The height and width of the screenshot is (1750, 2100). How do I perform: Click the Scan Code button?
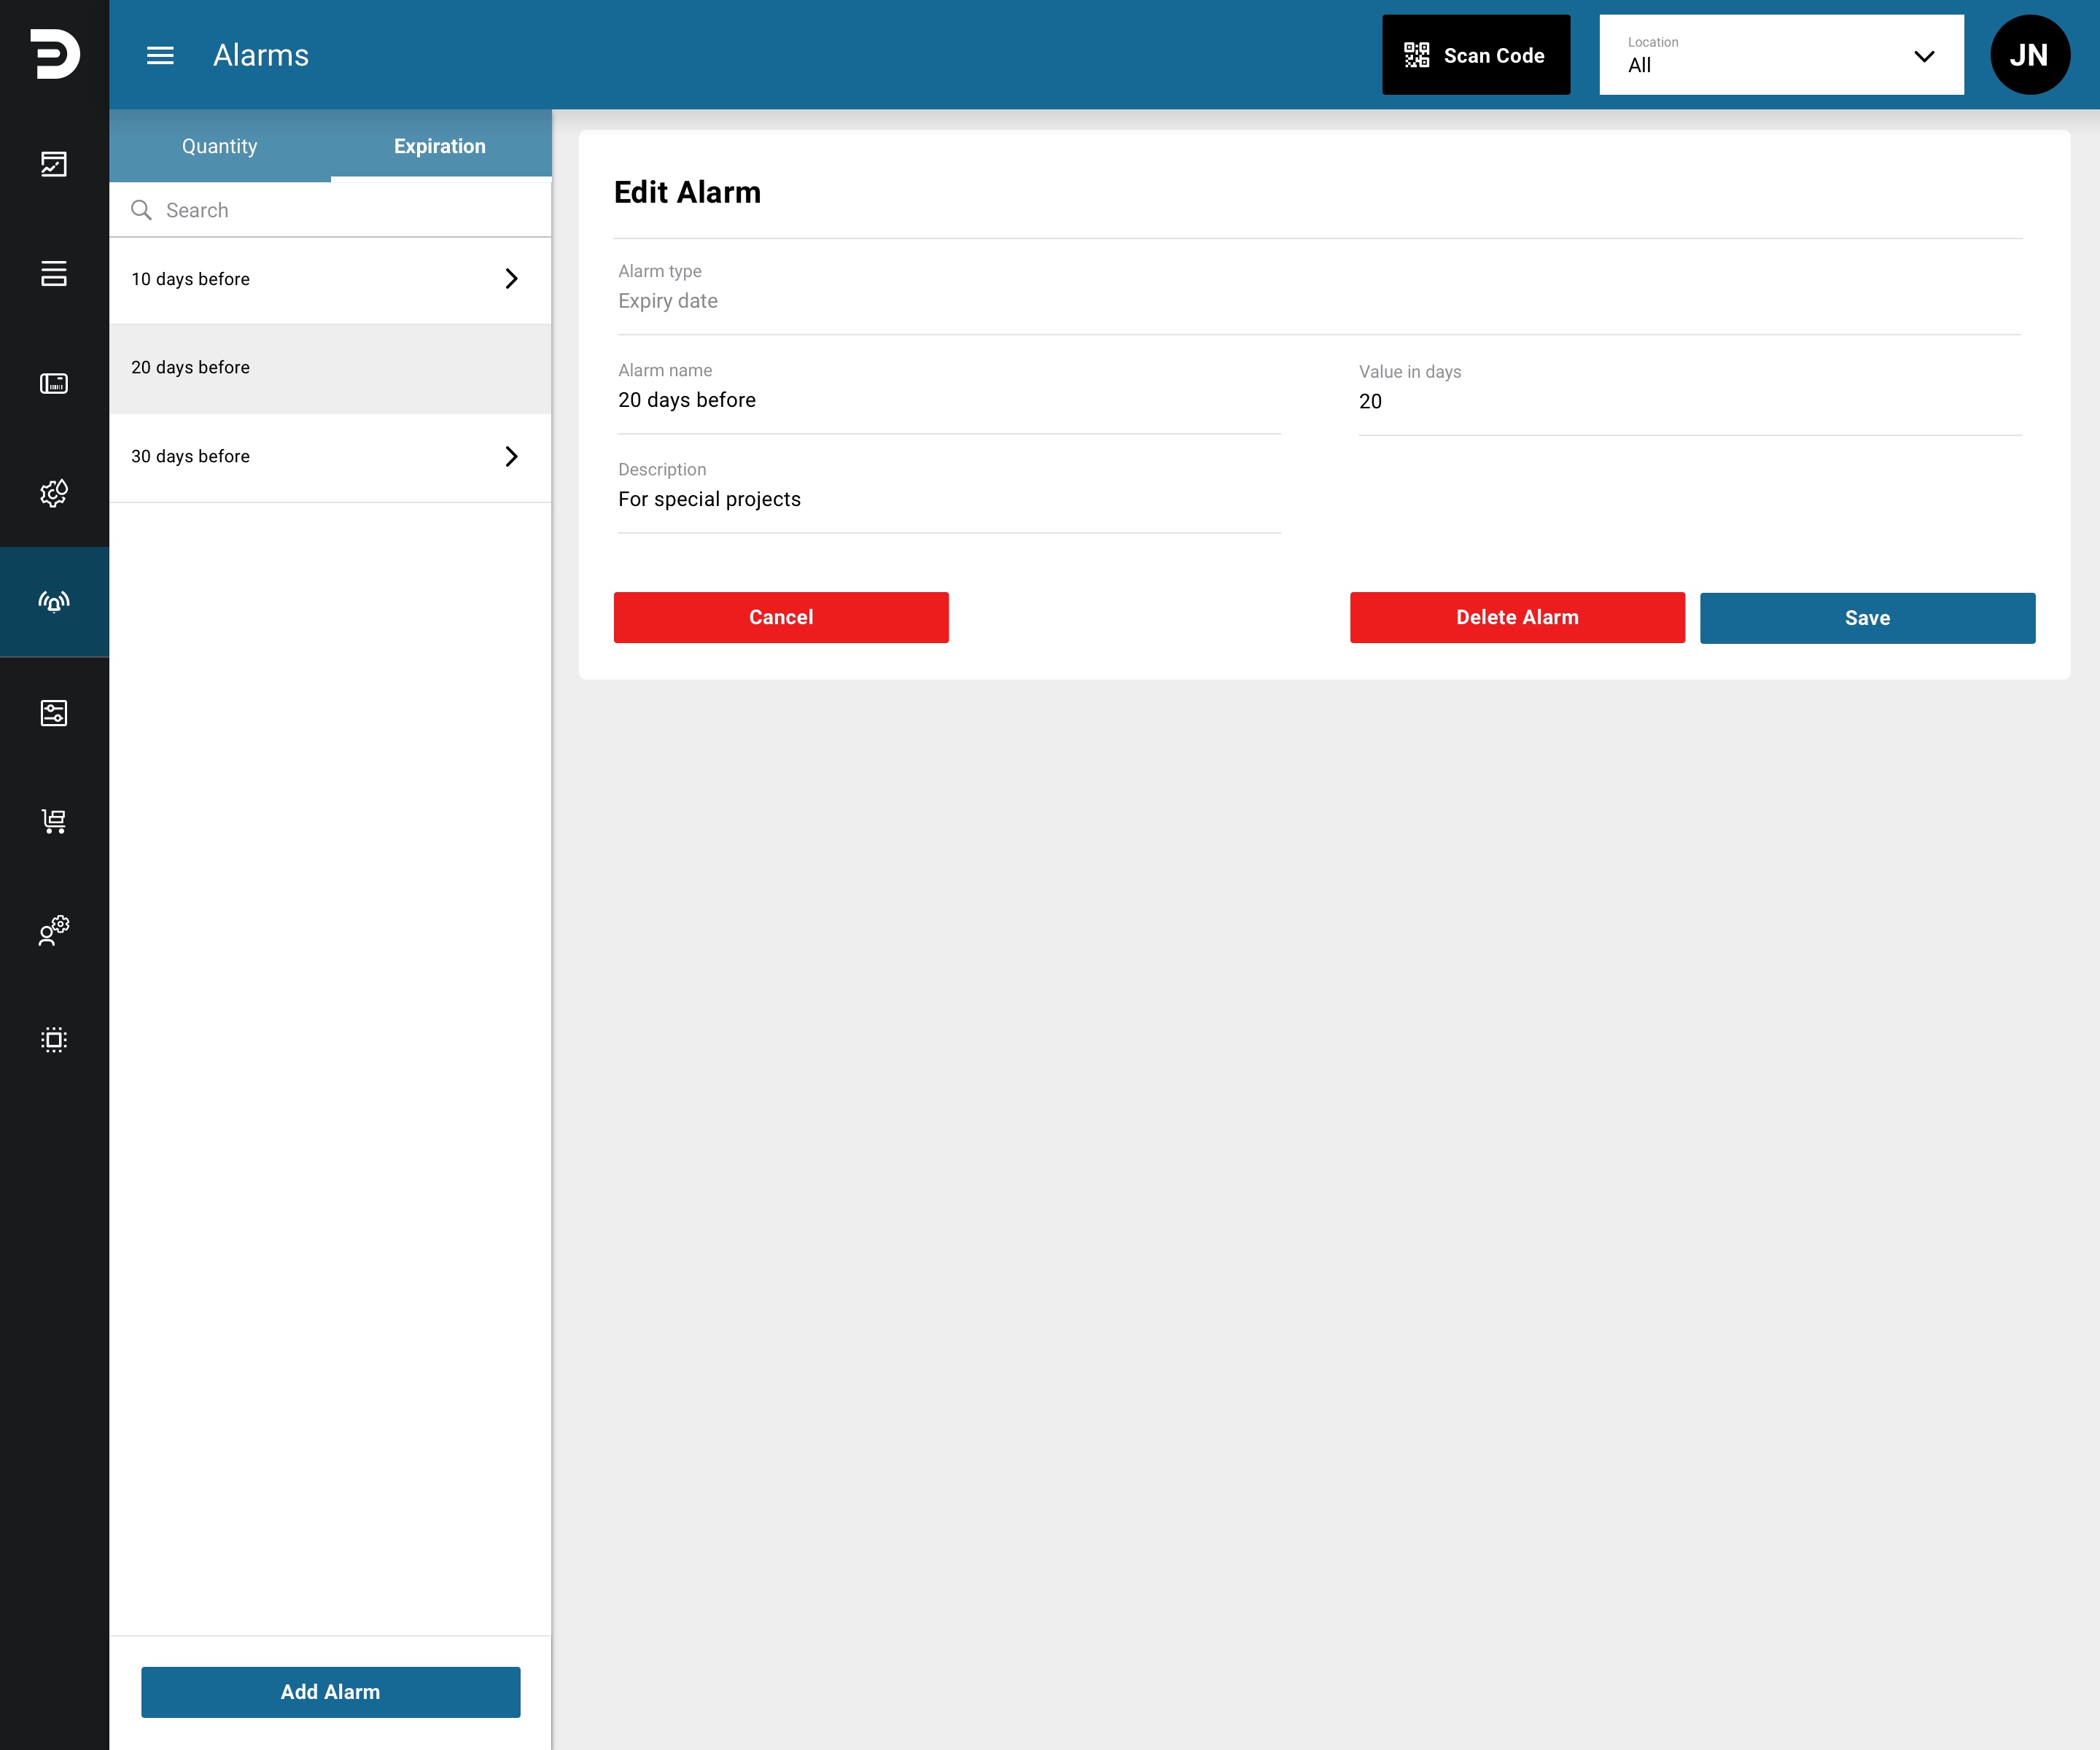click(1476, 55)
